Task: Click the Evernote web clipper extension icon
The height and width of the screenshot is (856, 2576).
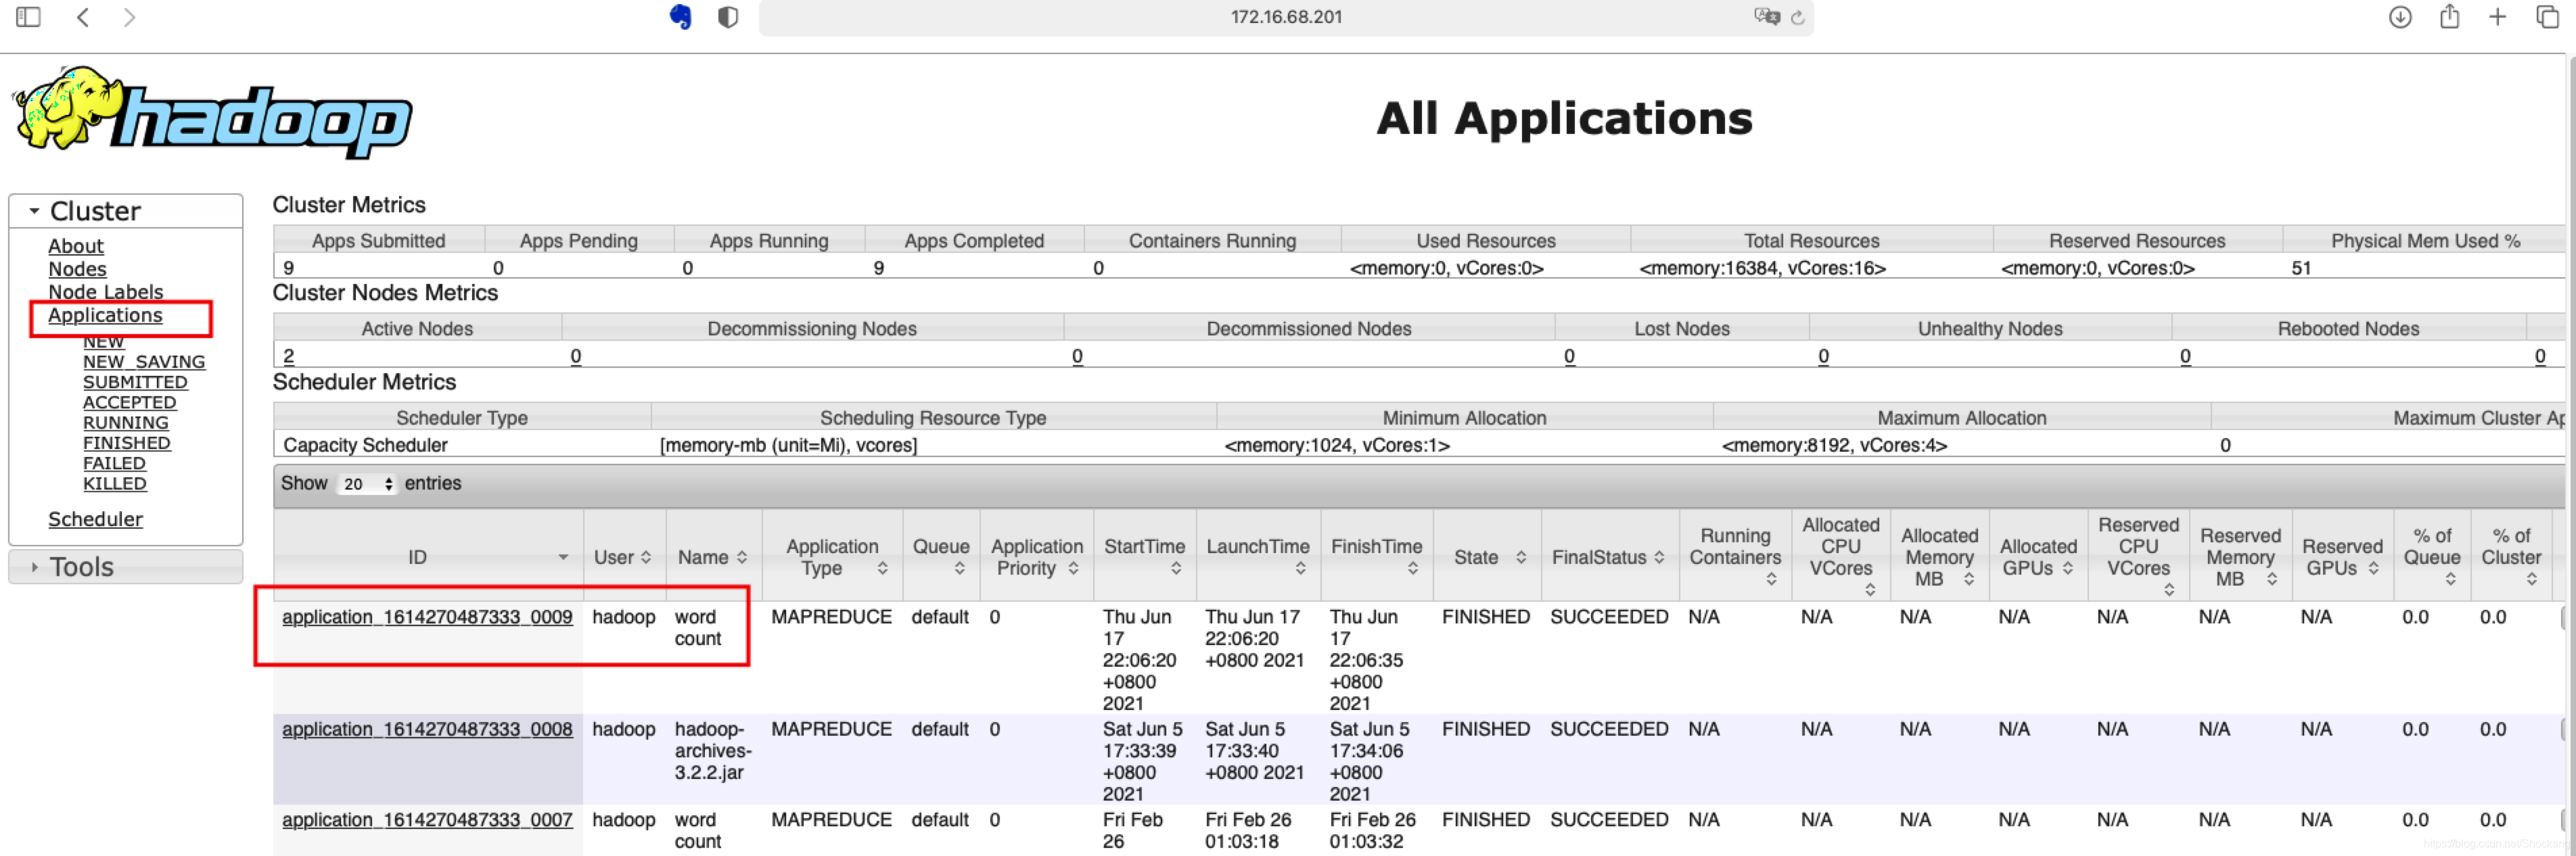Action: click(681, 17)
